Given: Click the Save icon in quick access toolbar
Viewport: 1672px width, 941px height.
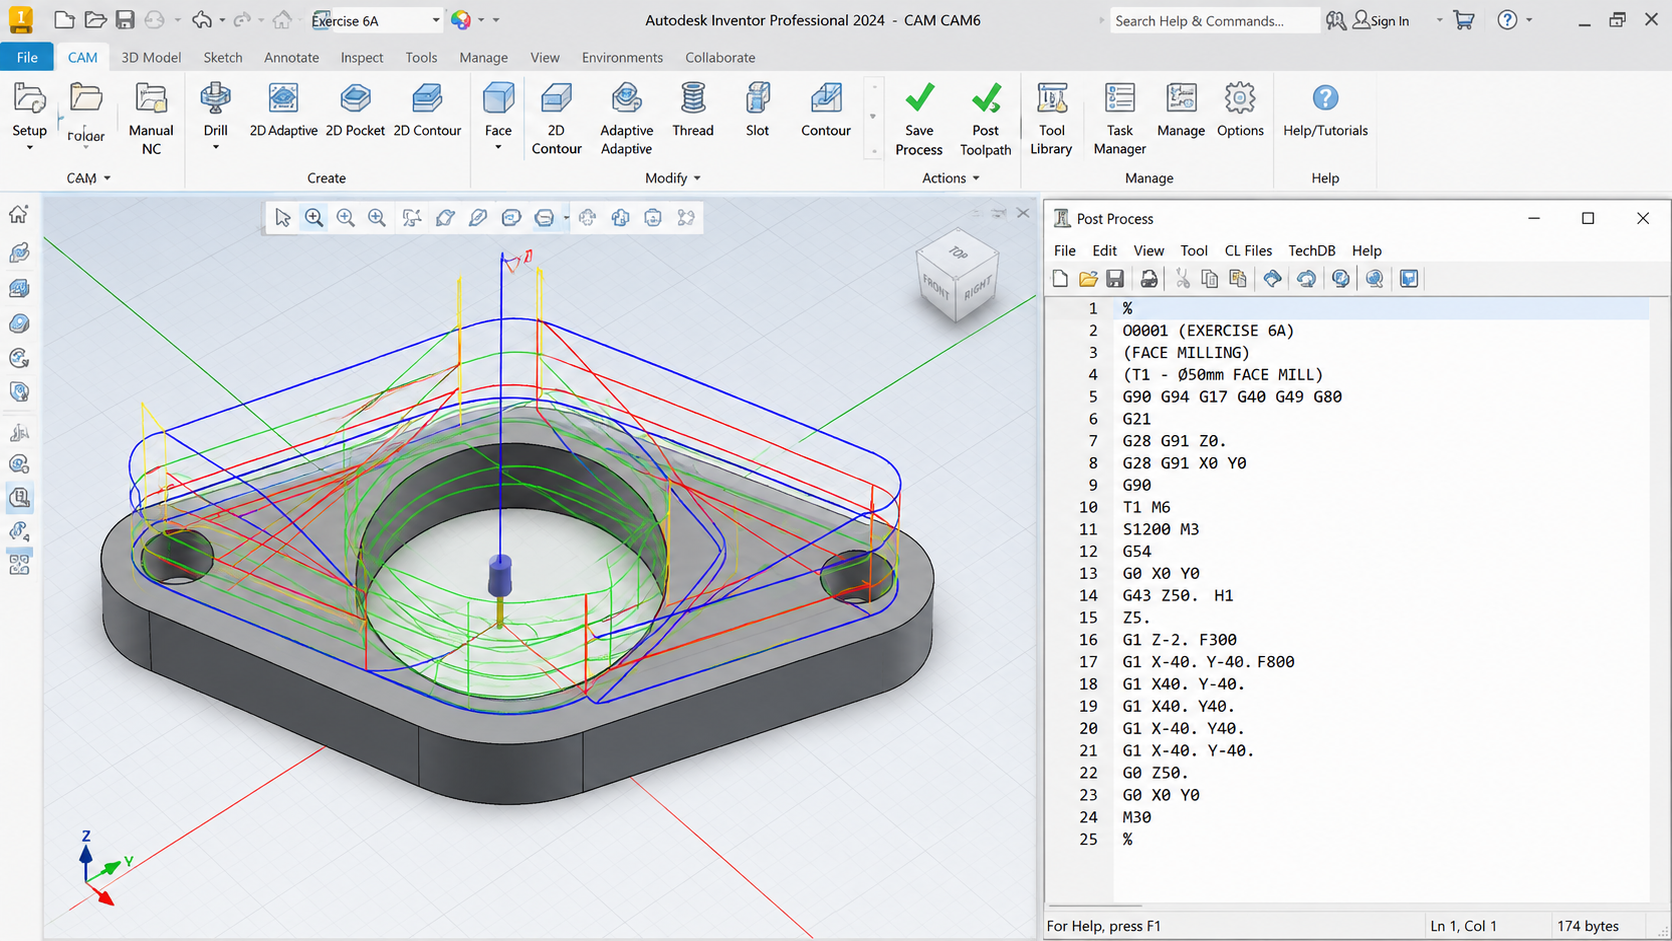Looking at the screenshot, I should click(125, 20).
